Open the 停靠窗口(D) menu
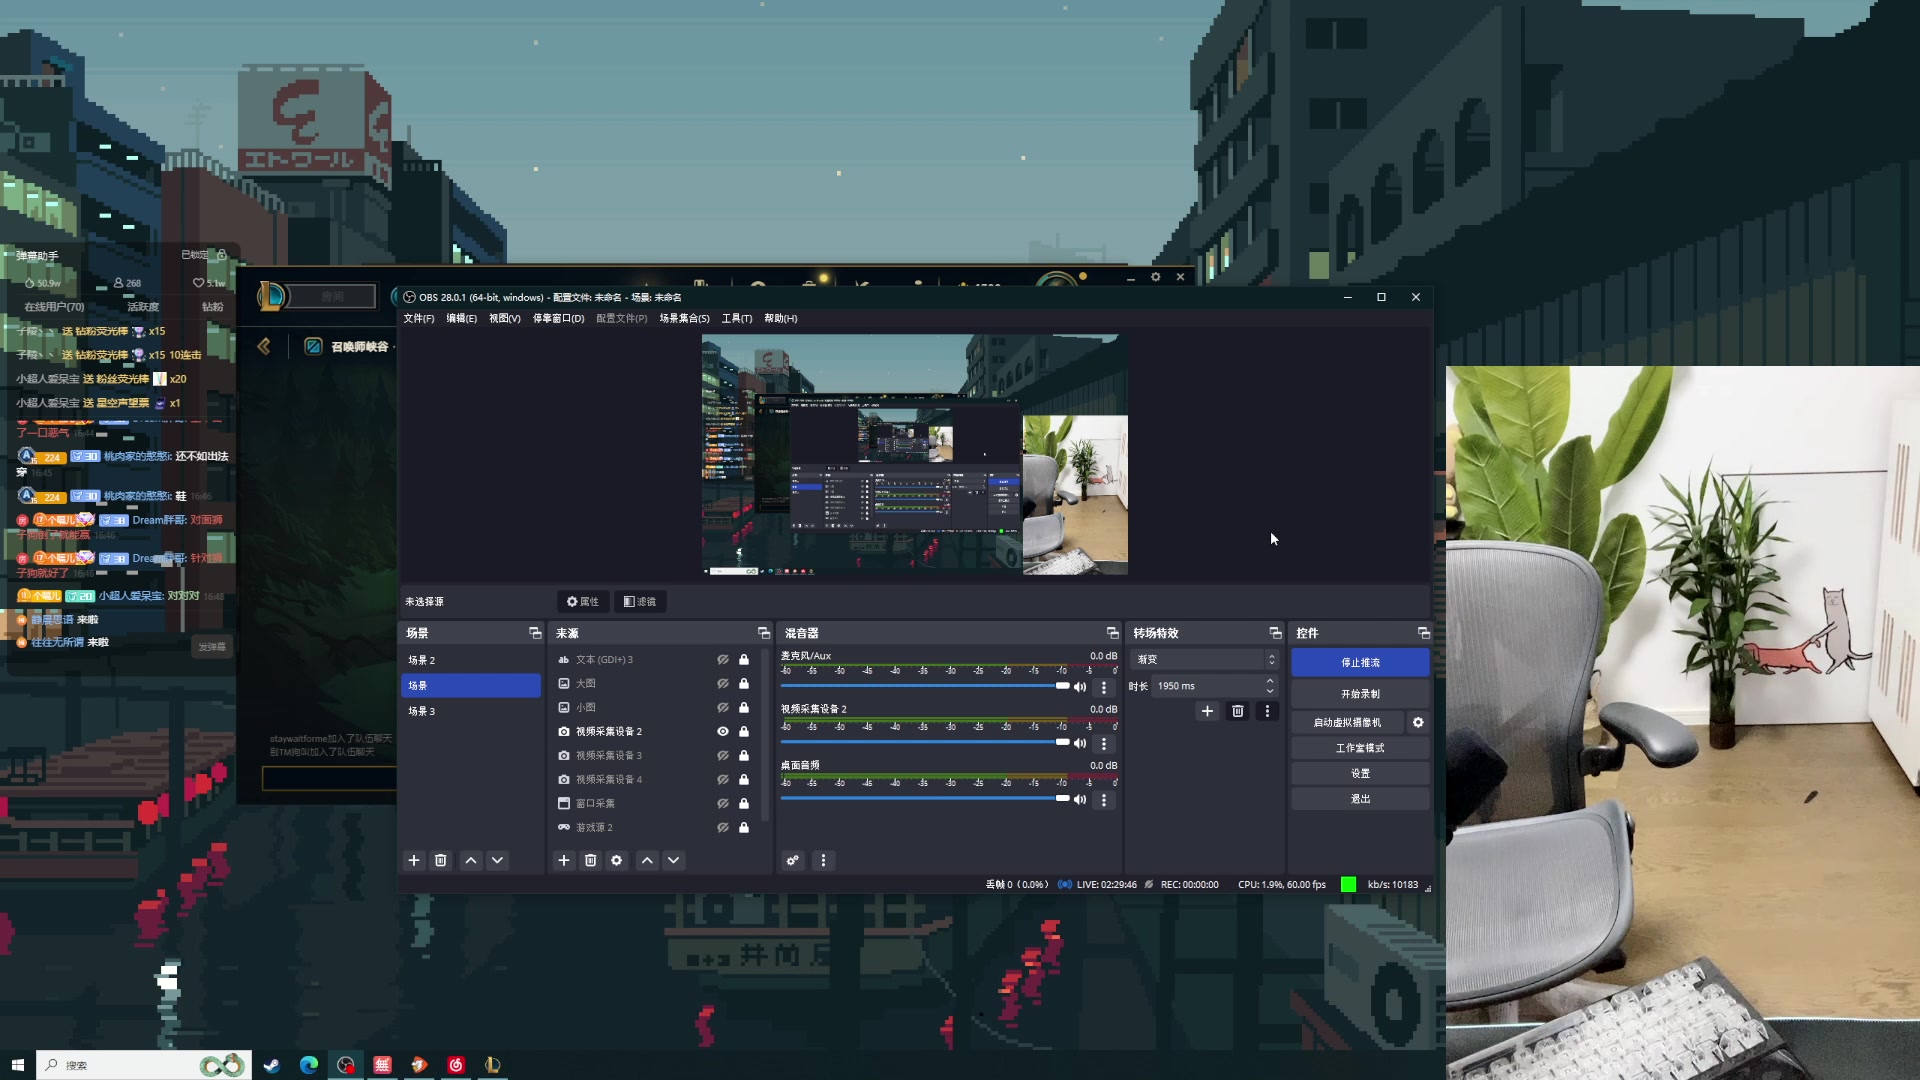The image size is (1920, 1080). click(x=558, y=318)
